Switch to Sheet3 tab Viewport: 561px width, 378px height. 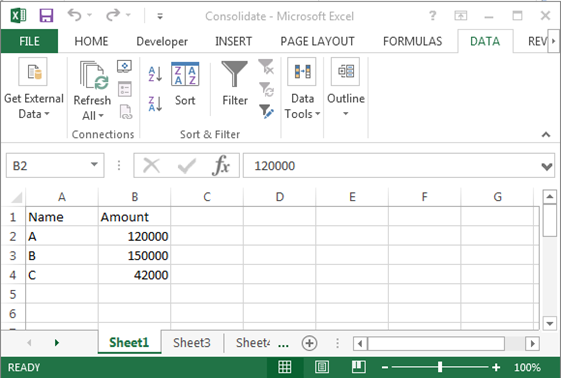click(192, 343)
